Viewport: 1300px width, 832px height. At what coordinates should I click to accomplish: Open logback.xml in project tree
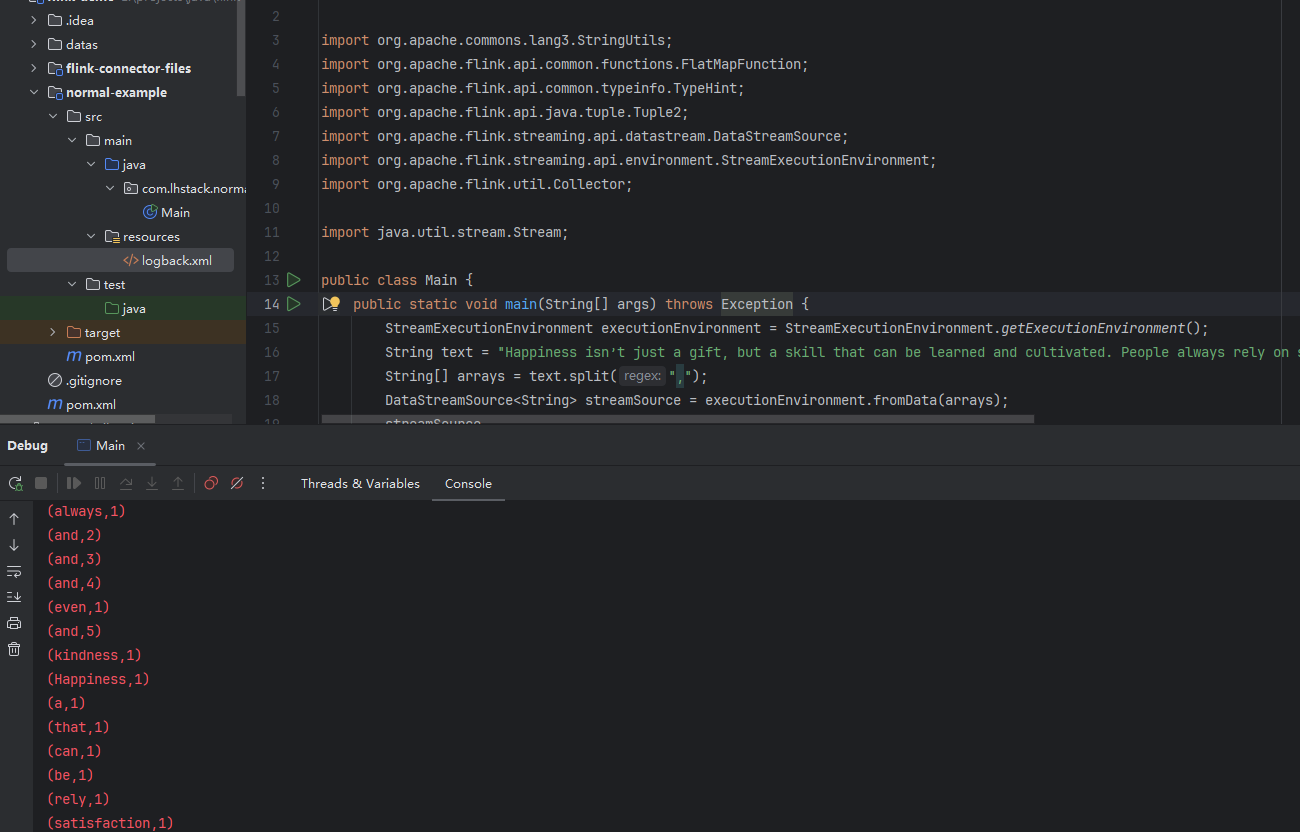coord(176,260)
